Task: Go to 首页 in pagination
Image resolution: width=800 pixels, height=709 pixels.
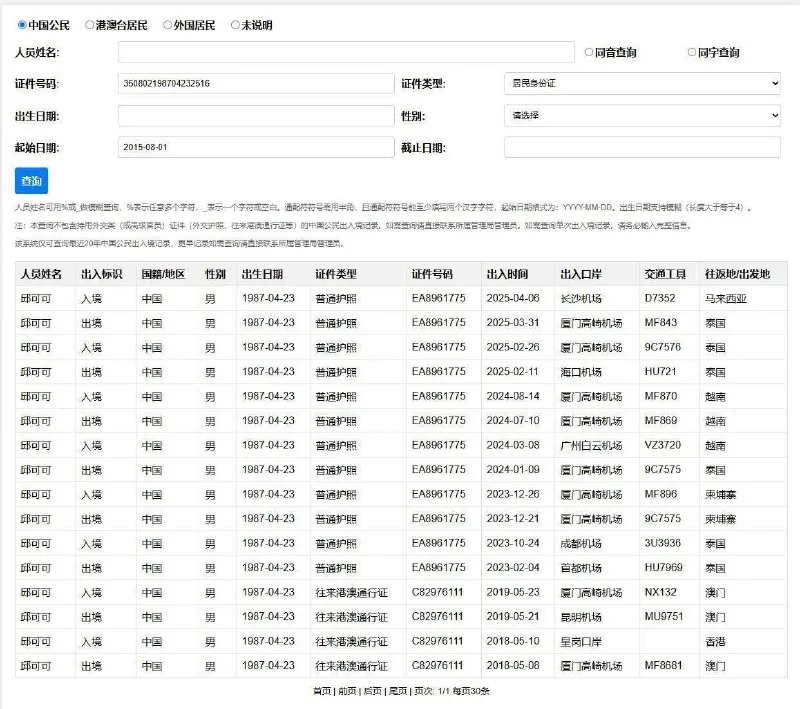Action: click(x=321, y=691)
